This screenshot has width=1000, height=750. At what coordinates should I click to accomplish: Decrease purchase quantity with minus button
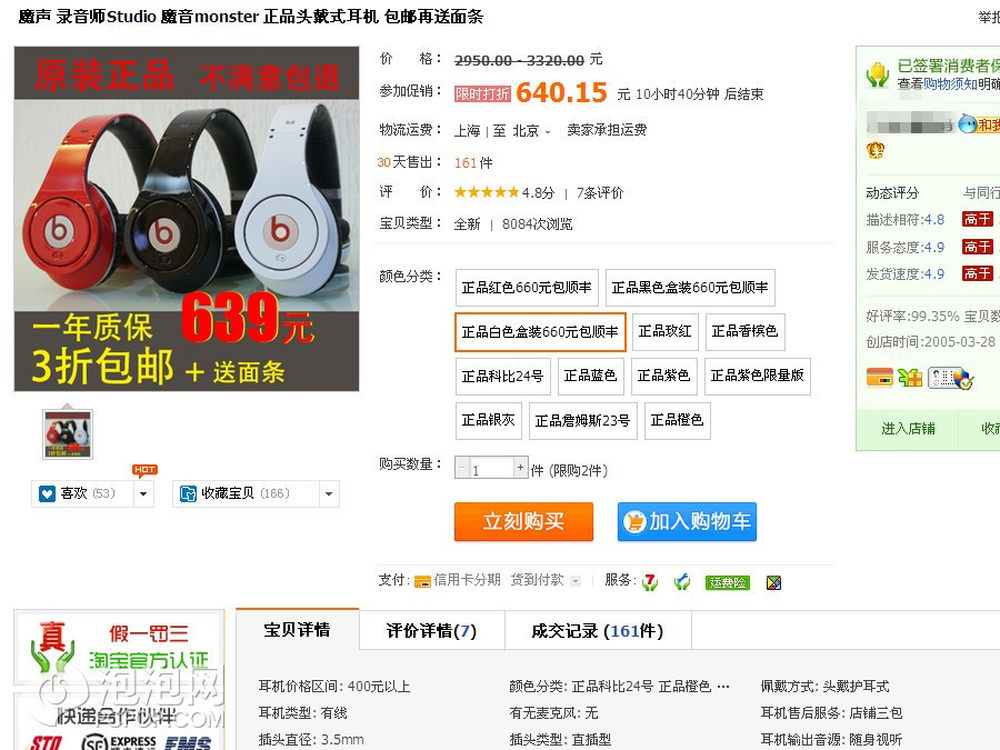tap(463, 468)
